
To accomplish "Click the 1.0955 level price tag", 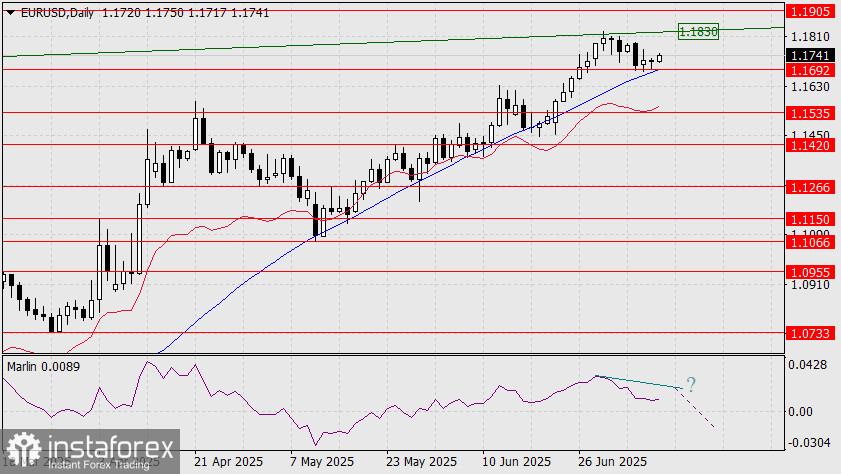I will [x=810, y=272].
